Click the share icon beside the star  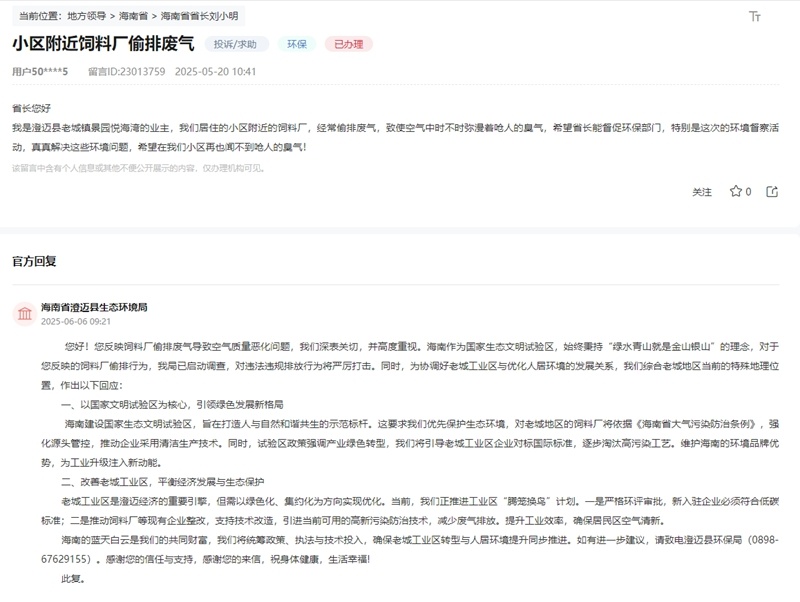(772, 191)
